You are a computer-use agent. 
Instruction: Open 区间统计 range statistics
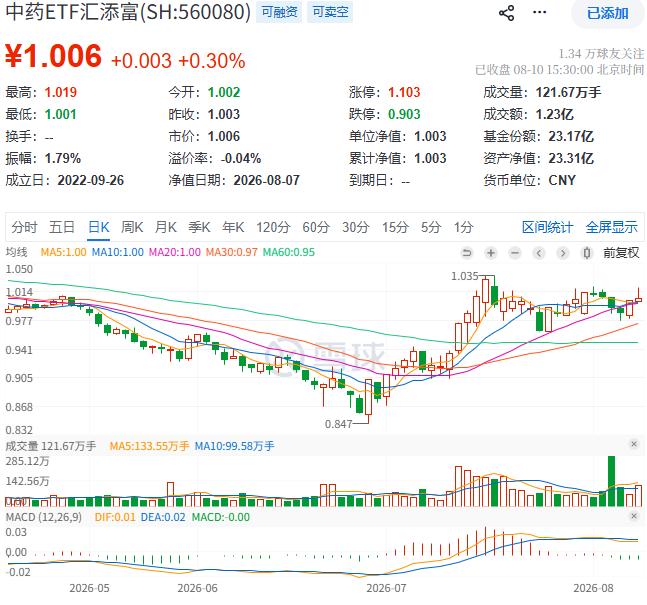point(548,227)
